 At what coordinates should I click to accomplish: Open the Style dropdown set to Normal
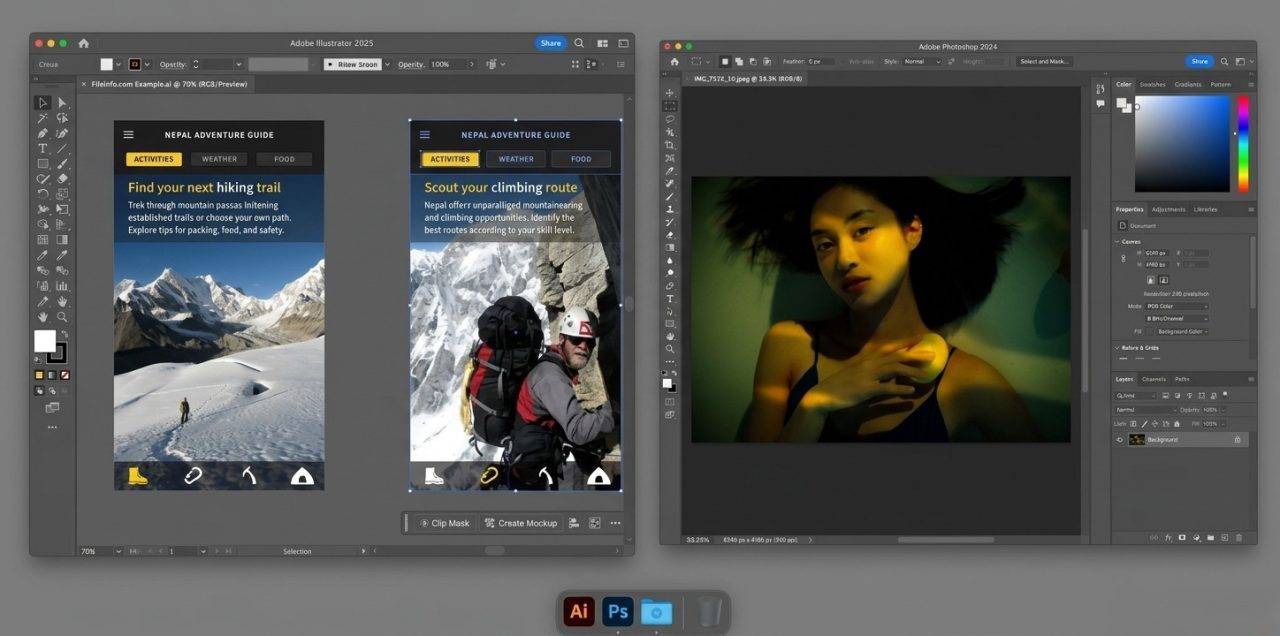click(x=922, y=61)
